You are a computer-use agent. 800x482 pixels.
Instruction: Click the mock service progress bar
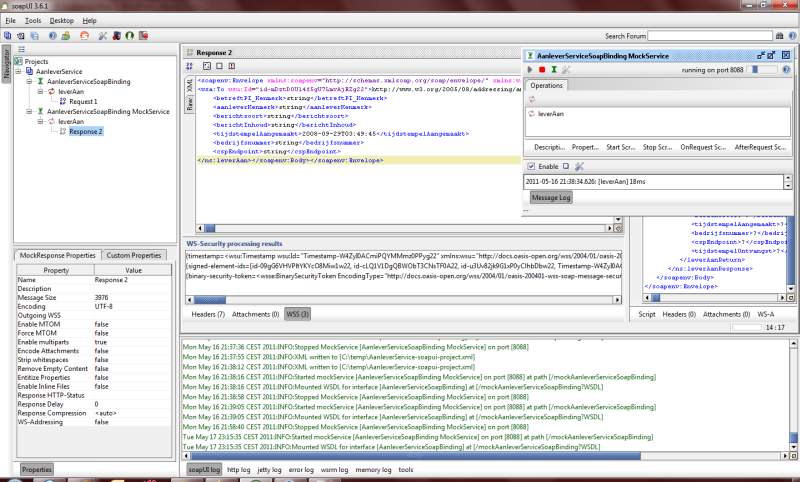pos(764,70)
